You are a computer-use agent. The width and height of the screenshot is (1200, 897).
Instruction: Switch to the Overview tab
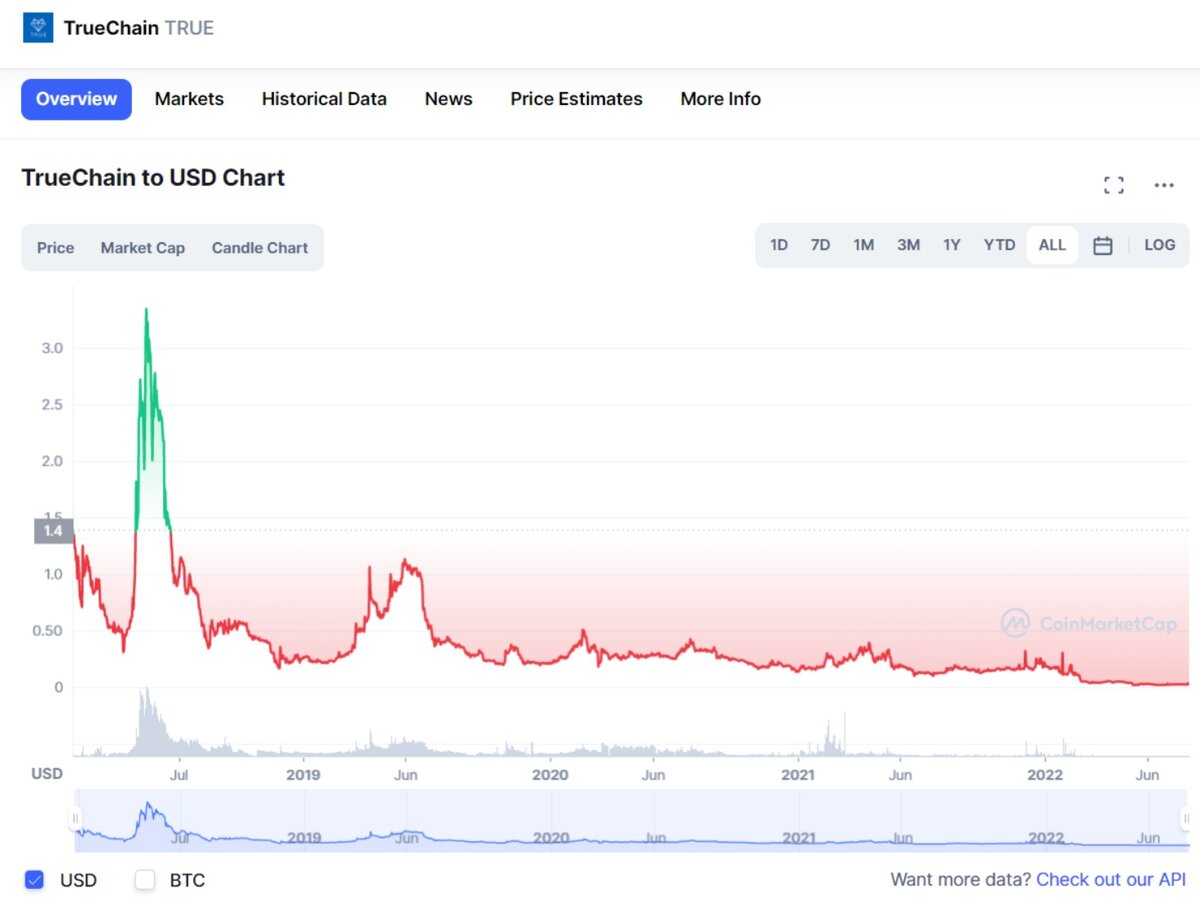[76, 99]
